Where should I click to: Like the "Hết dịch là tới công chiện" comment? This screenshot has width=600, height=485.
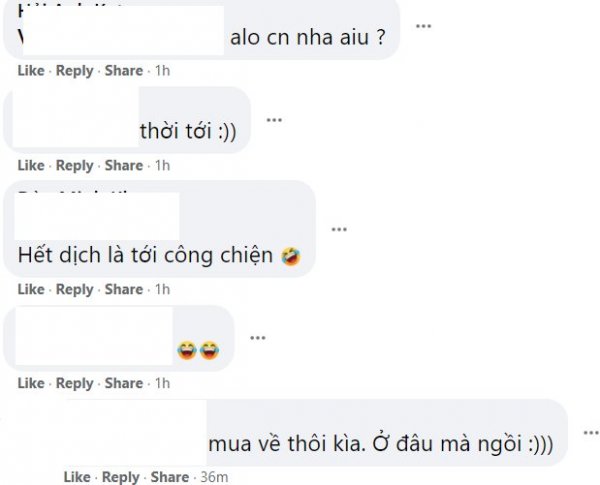[x=31, y=289]
